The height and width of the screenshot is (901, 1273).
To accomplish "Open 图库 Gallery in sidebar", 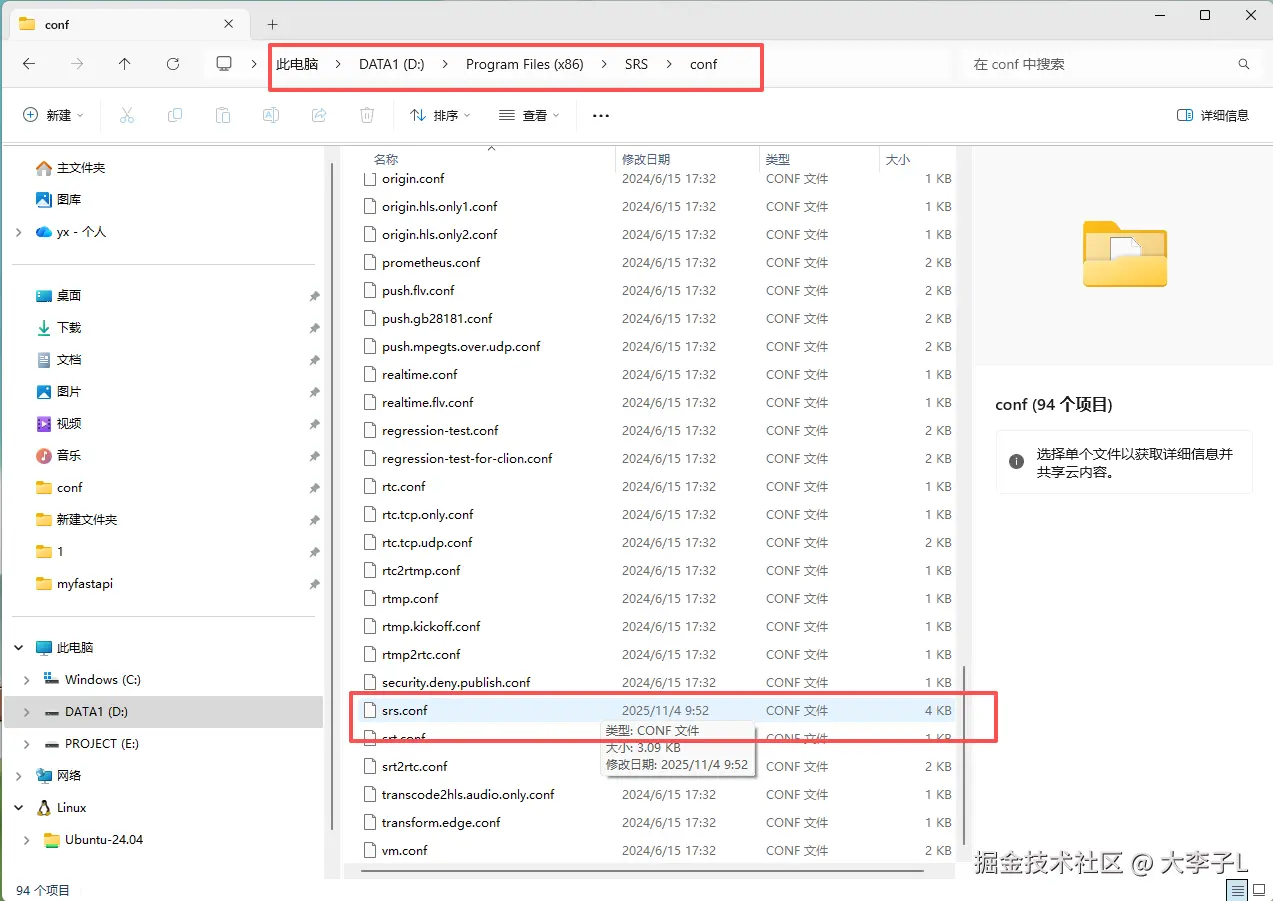I will 59,200.
